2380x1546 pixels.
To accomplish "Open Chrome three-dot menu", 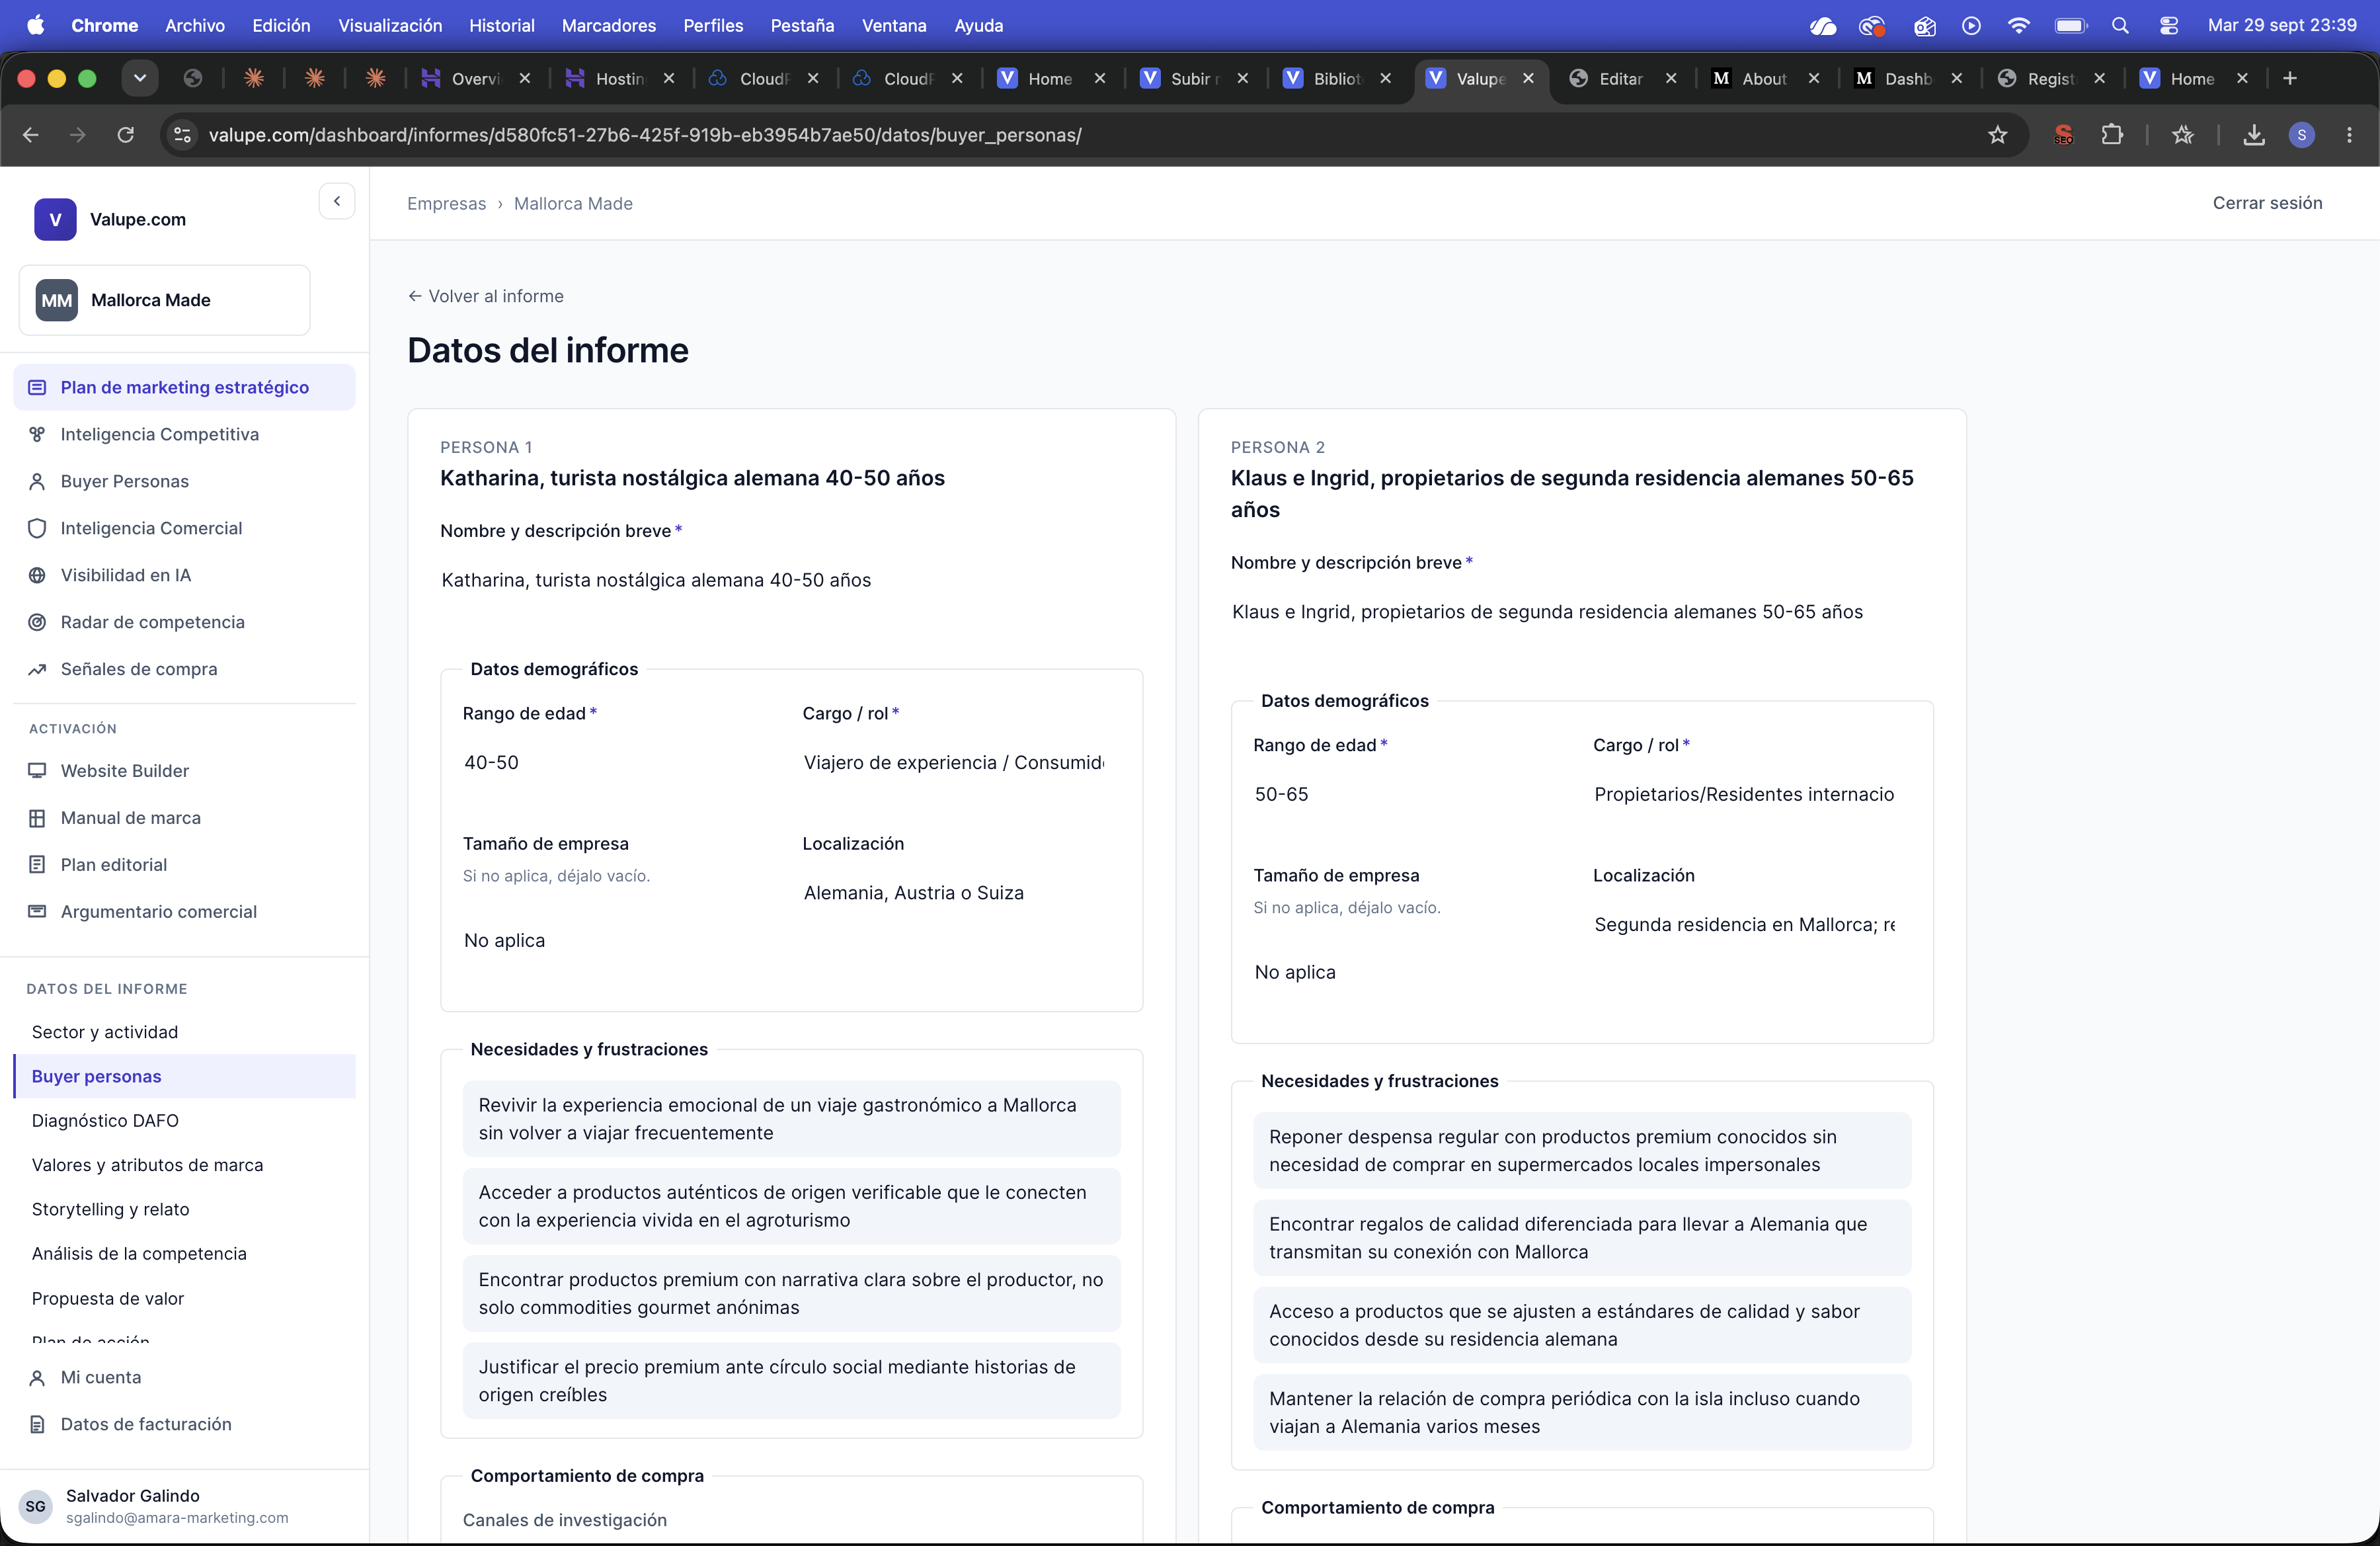I will point(2349,135).
